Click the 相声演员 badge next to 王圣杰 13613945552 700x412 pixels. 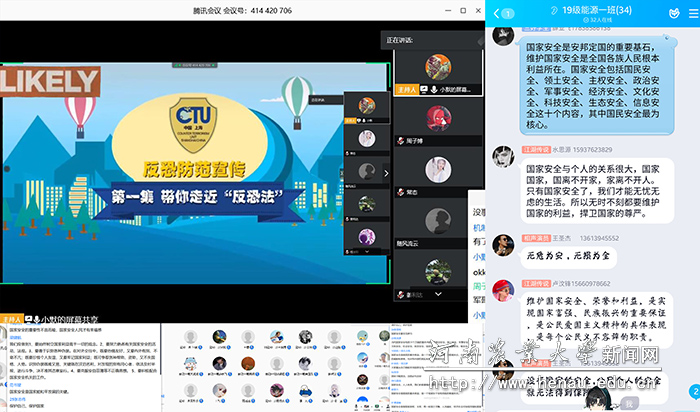[536, 238]
